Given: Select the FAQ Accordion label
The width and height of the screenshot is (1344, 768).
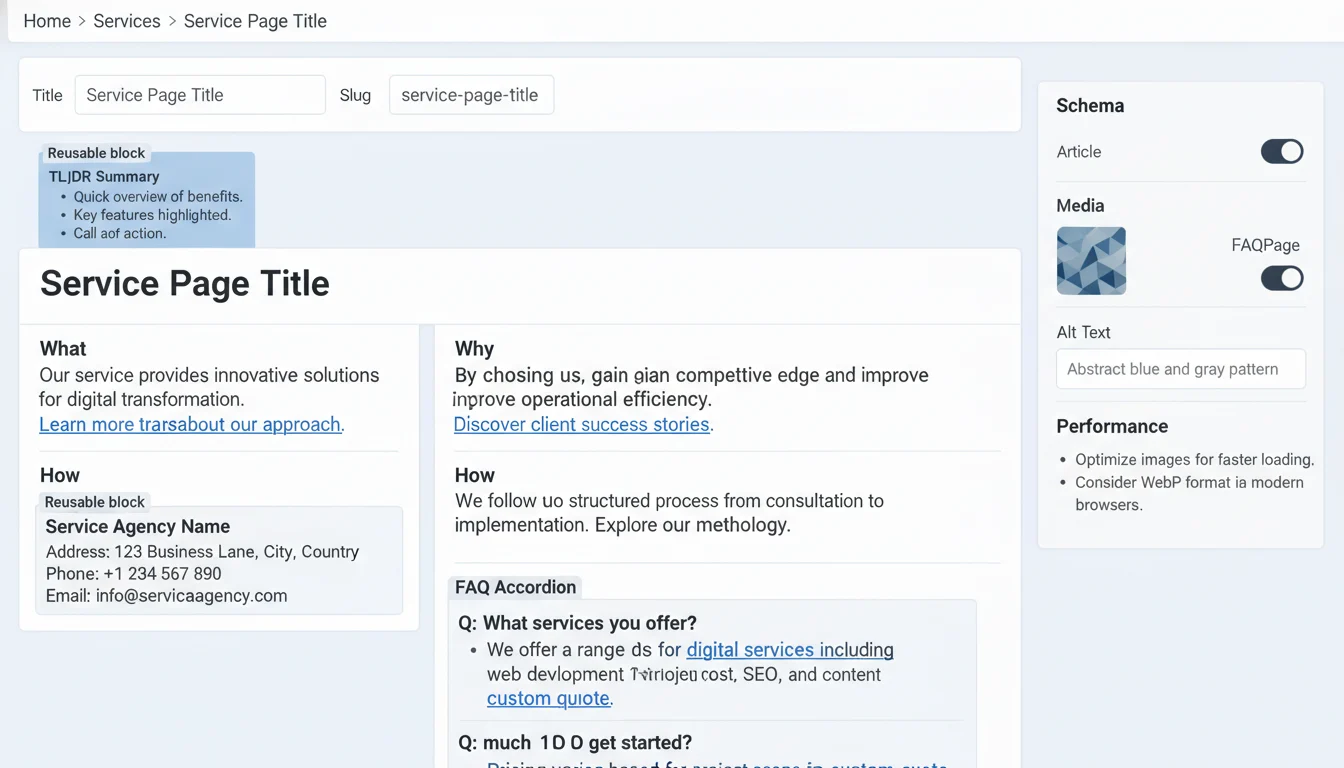Looking at the screenshot, I should [x=515, y=587].
